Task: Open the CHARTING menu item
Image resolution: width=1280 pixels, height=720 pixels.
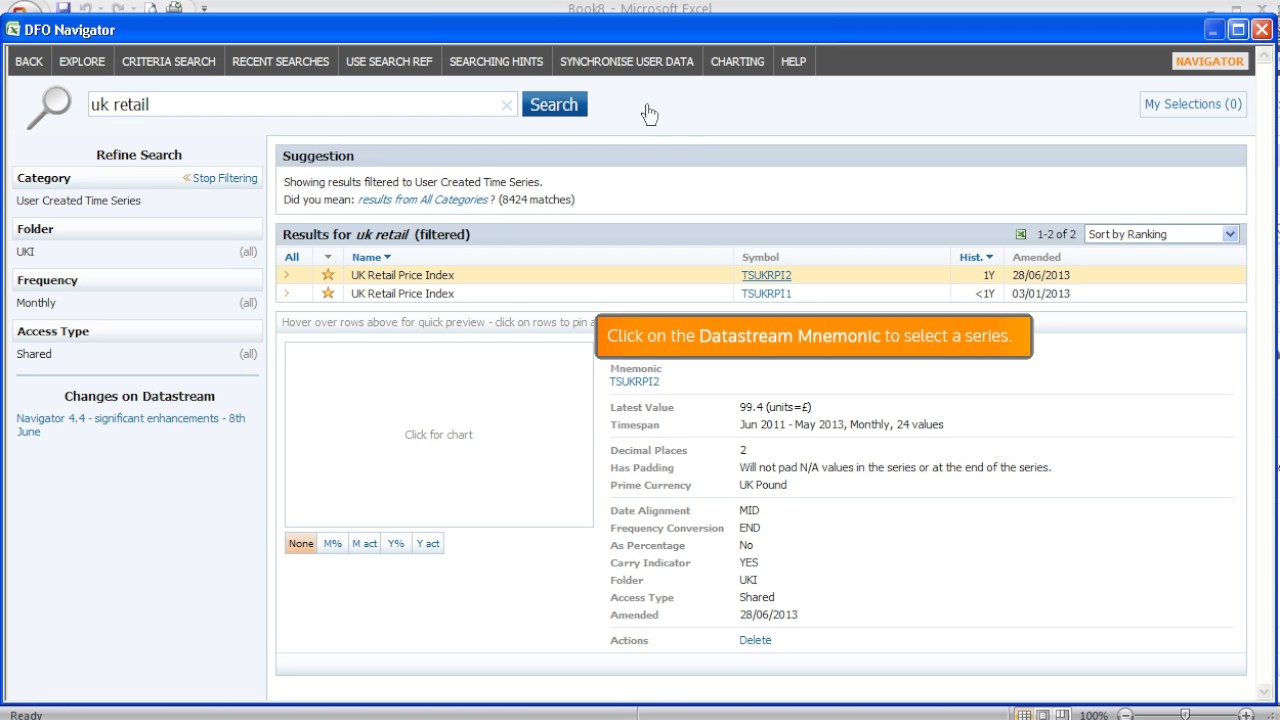Action: [738, 61]
